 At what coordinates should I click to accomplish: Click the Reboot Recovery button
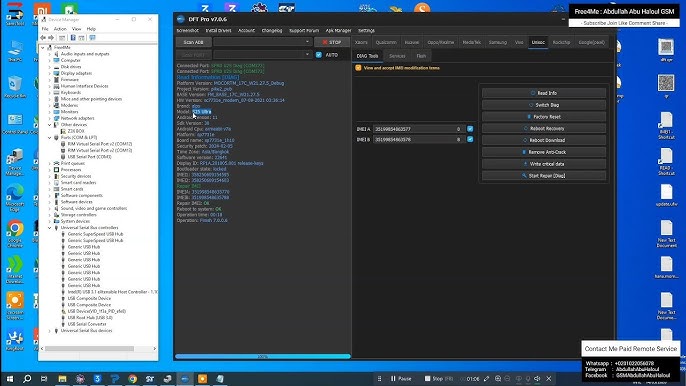[x=544, y=129]
